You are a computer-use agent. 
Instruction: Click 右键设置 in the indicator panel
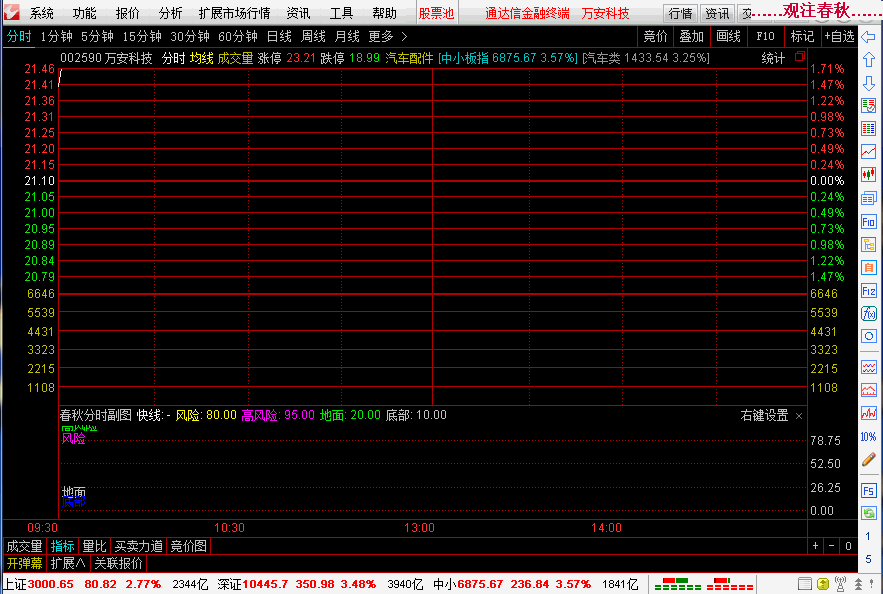(764, 416)
